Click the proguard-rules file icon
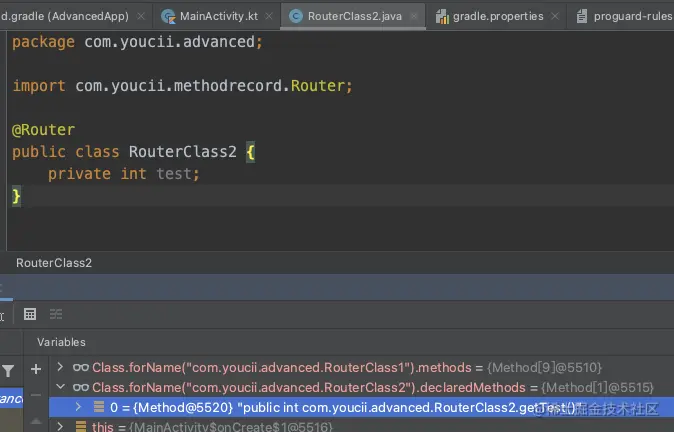Viewport: 674px width, 432px height. pos(582,16)
